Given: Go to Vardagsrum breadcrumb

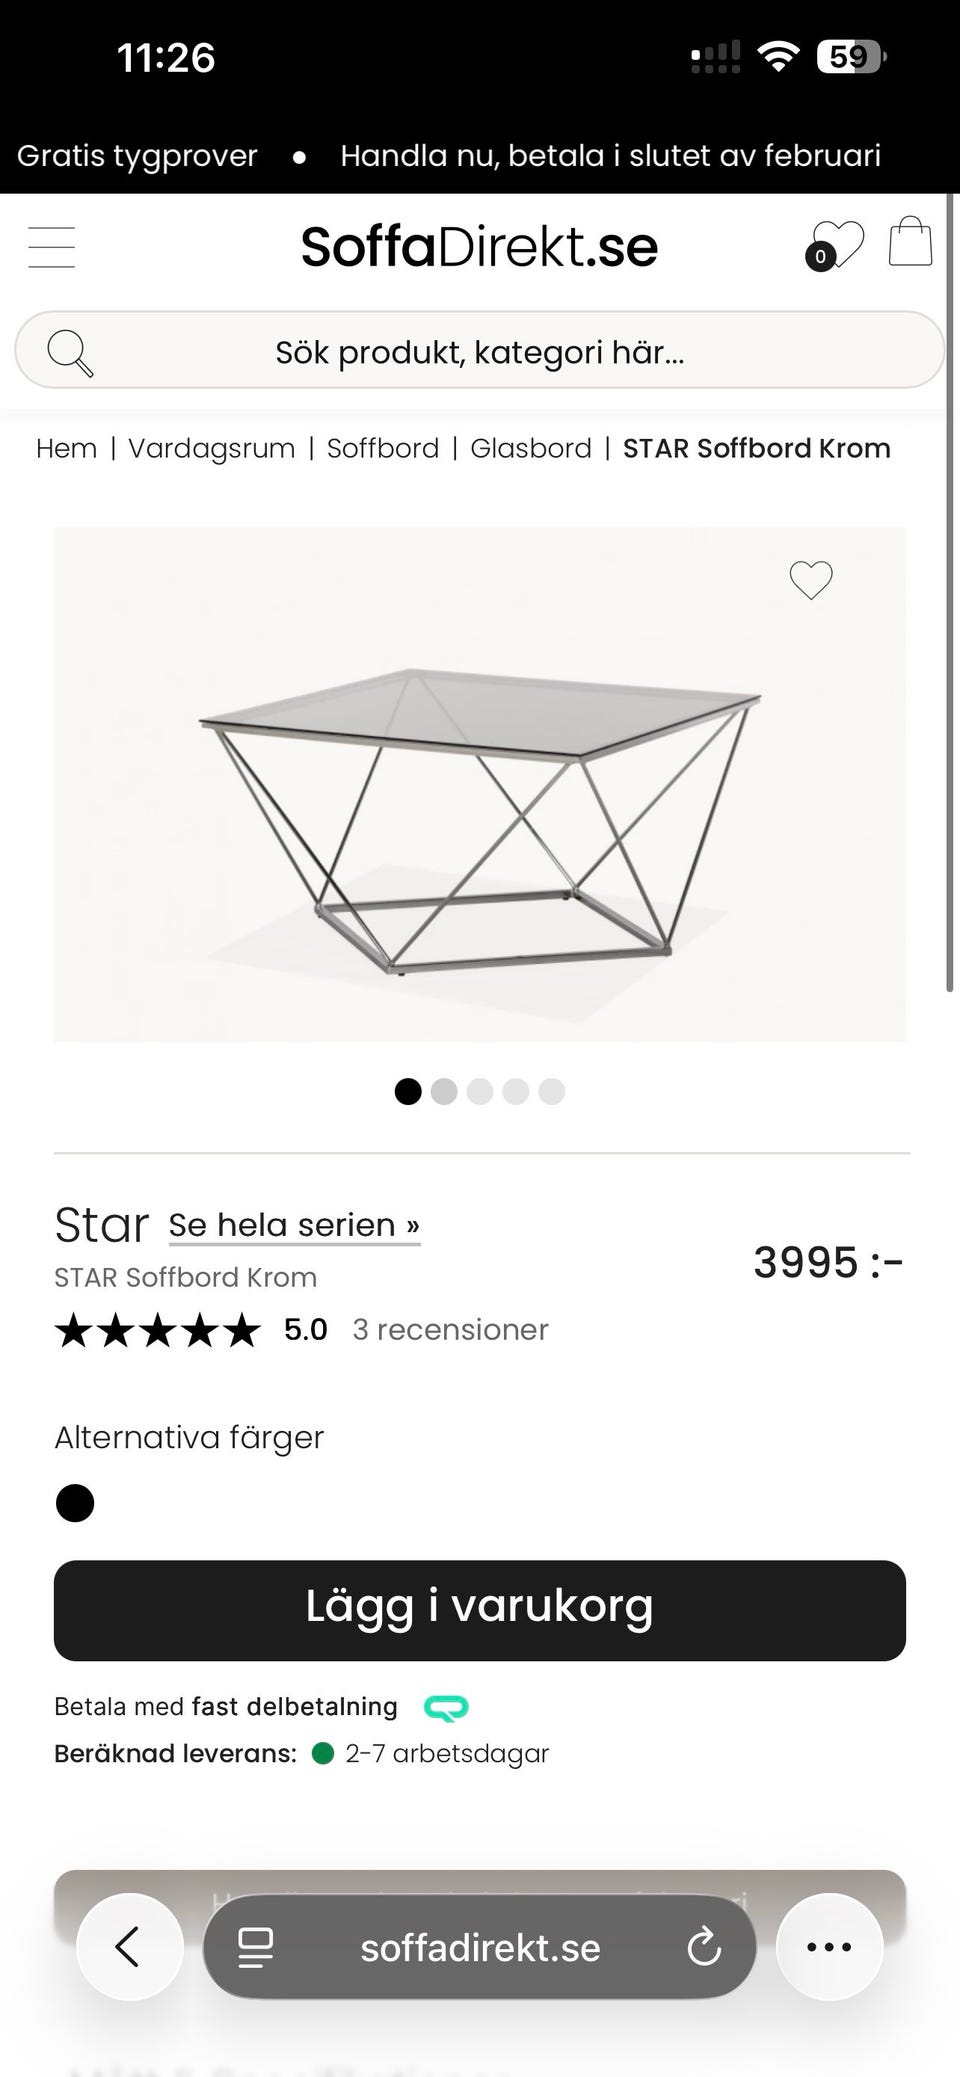Looking at the screenshot, I should click(212, 448).
